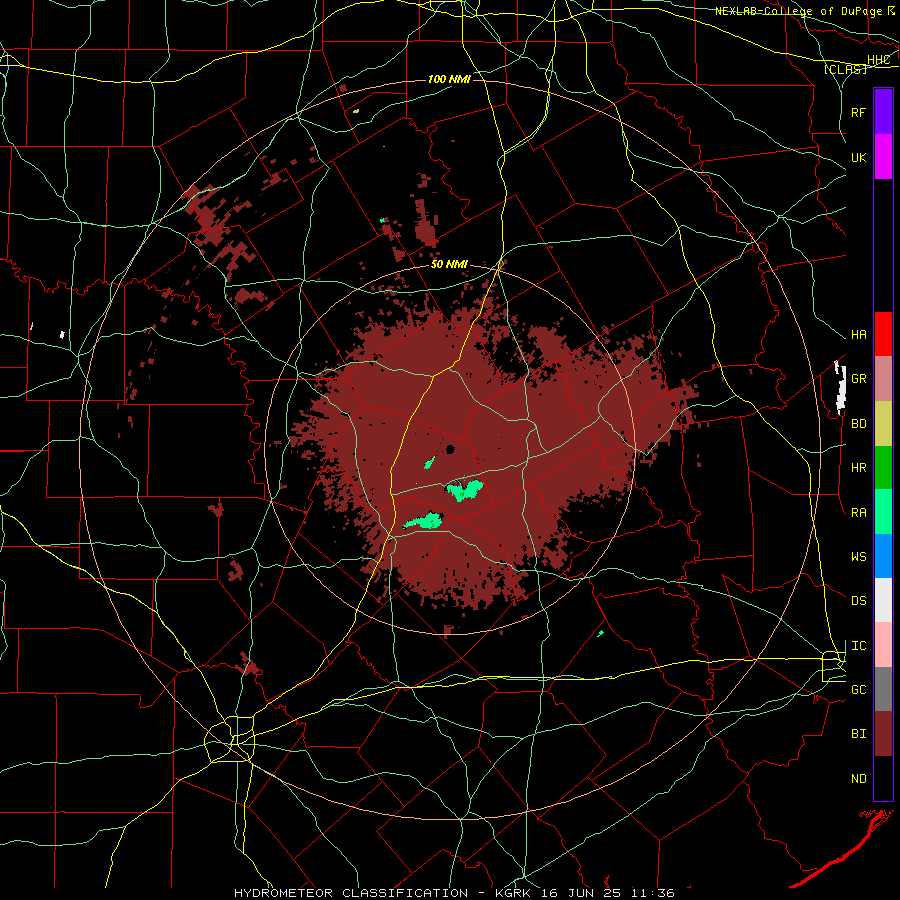This screenshot has width=900, height=900.
Task: Click the HR dark green legend swatch
Action: [x=883, y=468]
